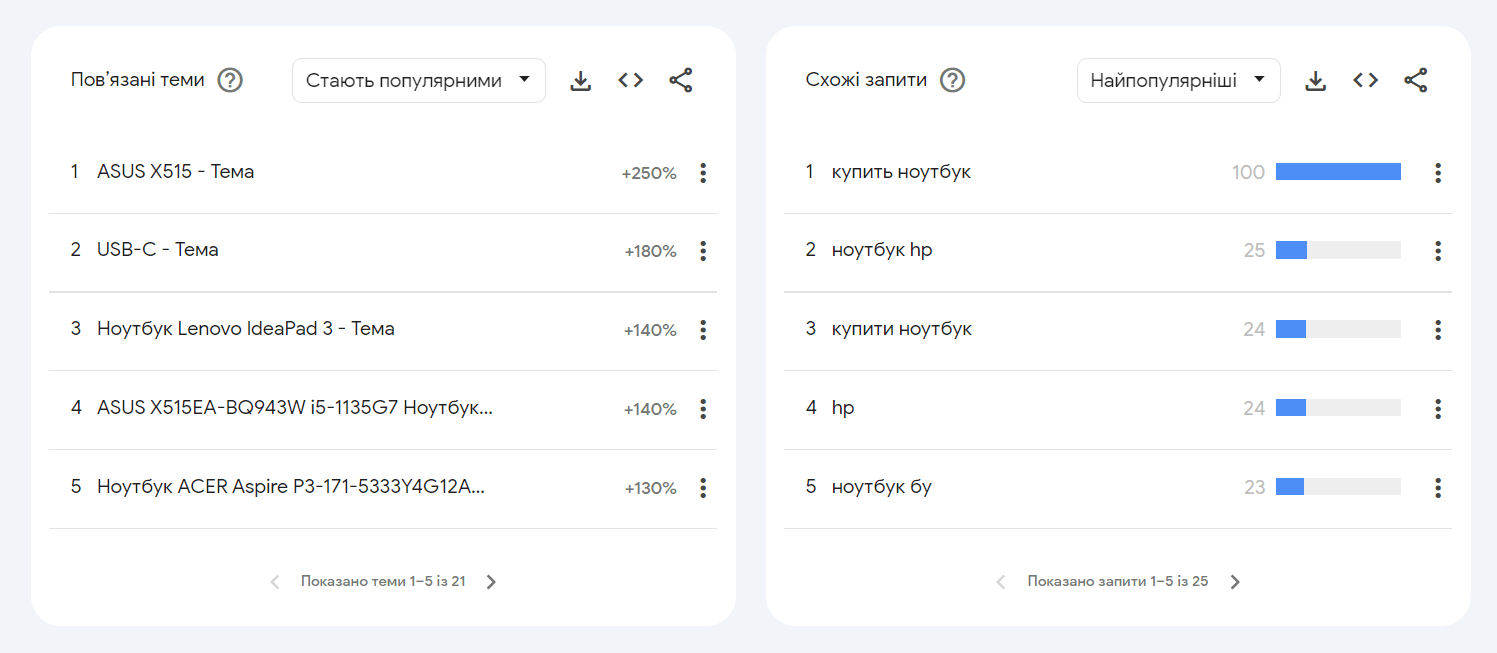The width and height of the screenshot is (1497, 653).
Task: Open the купить ноутбук query
Action: [901, 172]
